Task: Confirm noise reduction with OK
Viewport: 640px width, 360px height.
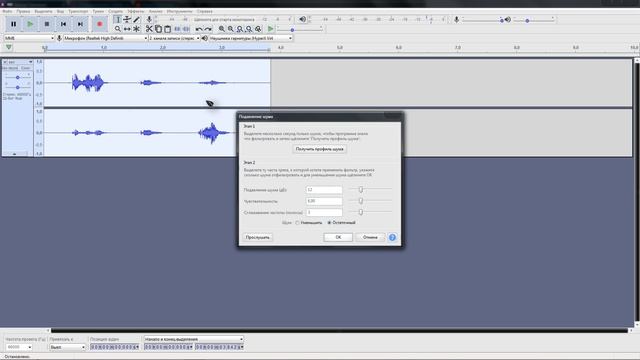Action: click(x=338, y=237)
